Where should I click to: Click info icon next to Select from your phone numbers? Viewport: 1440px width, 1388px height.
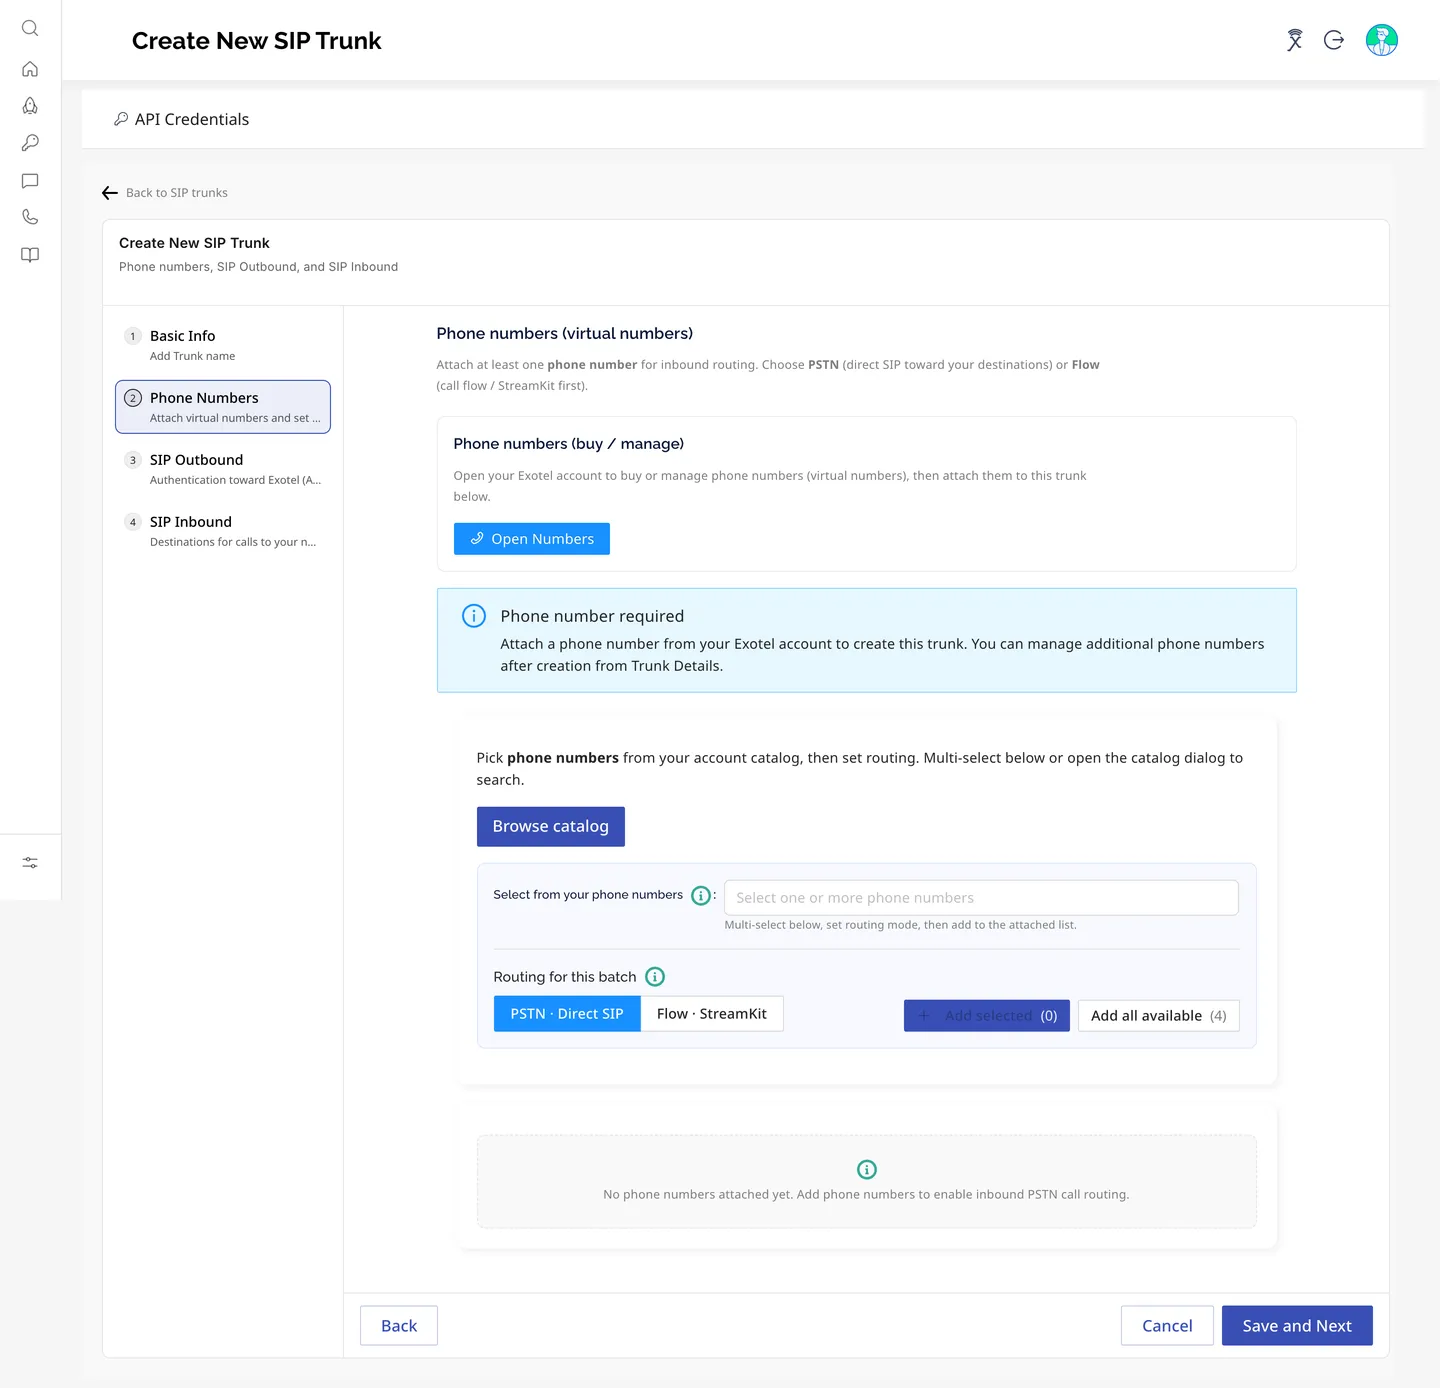701,896
